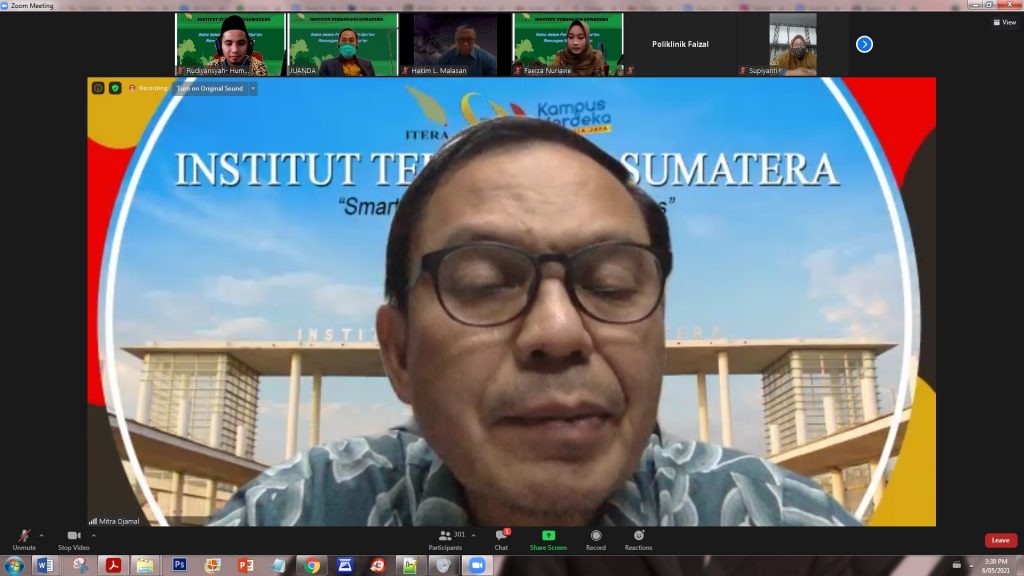Show hidden tray icons arrow

click(x=970, y=566)
